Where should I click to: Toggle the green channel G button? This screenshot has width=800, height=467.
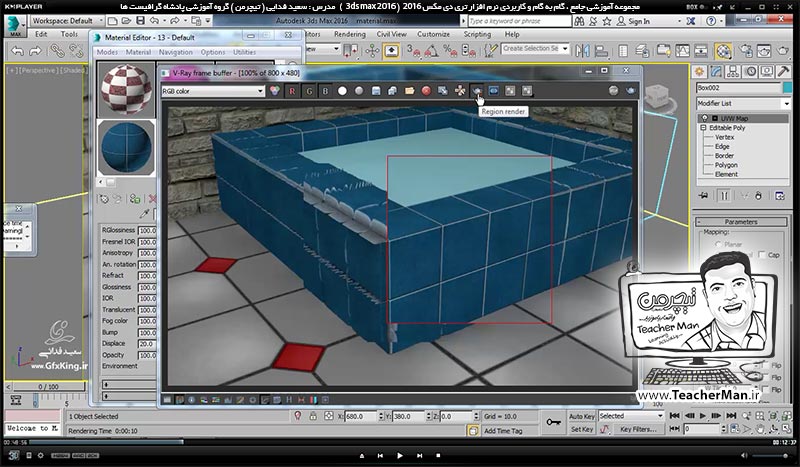(x=309, y=91)
